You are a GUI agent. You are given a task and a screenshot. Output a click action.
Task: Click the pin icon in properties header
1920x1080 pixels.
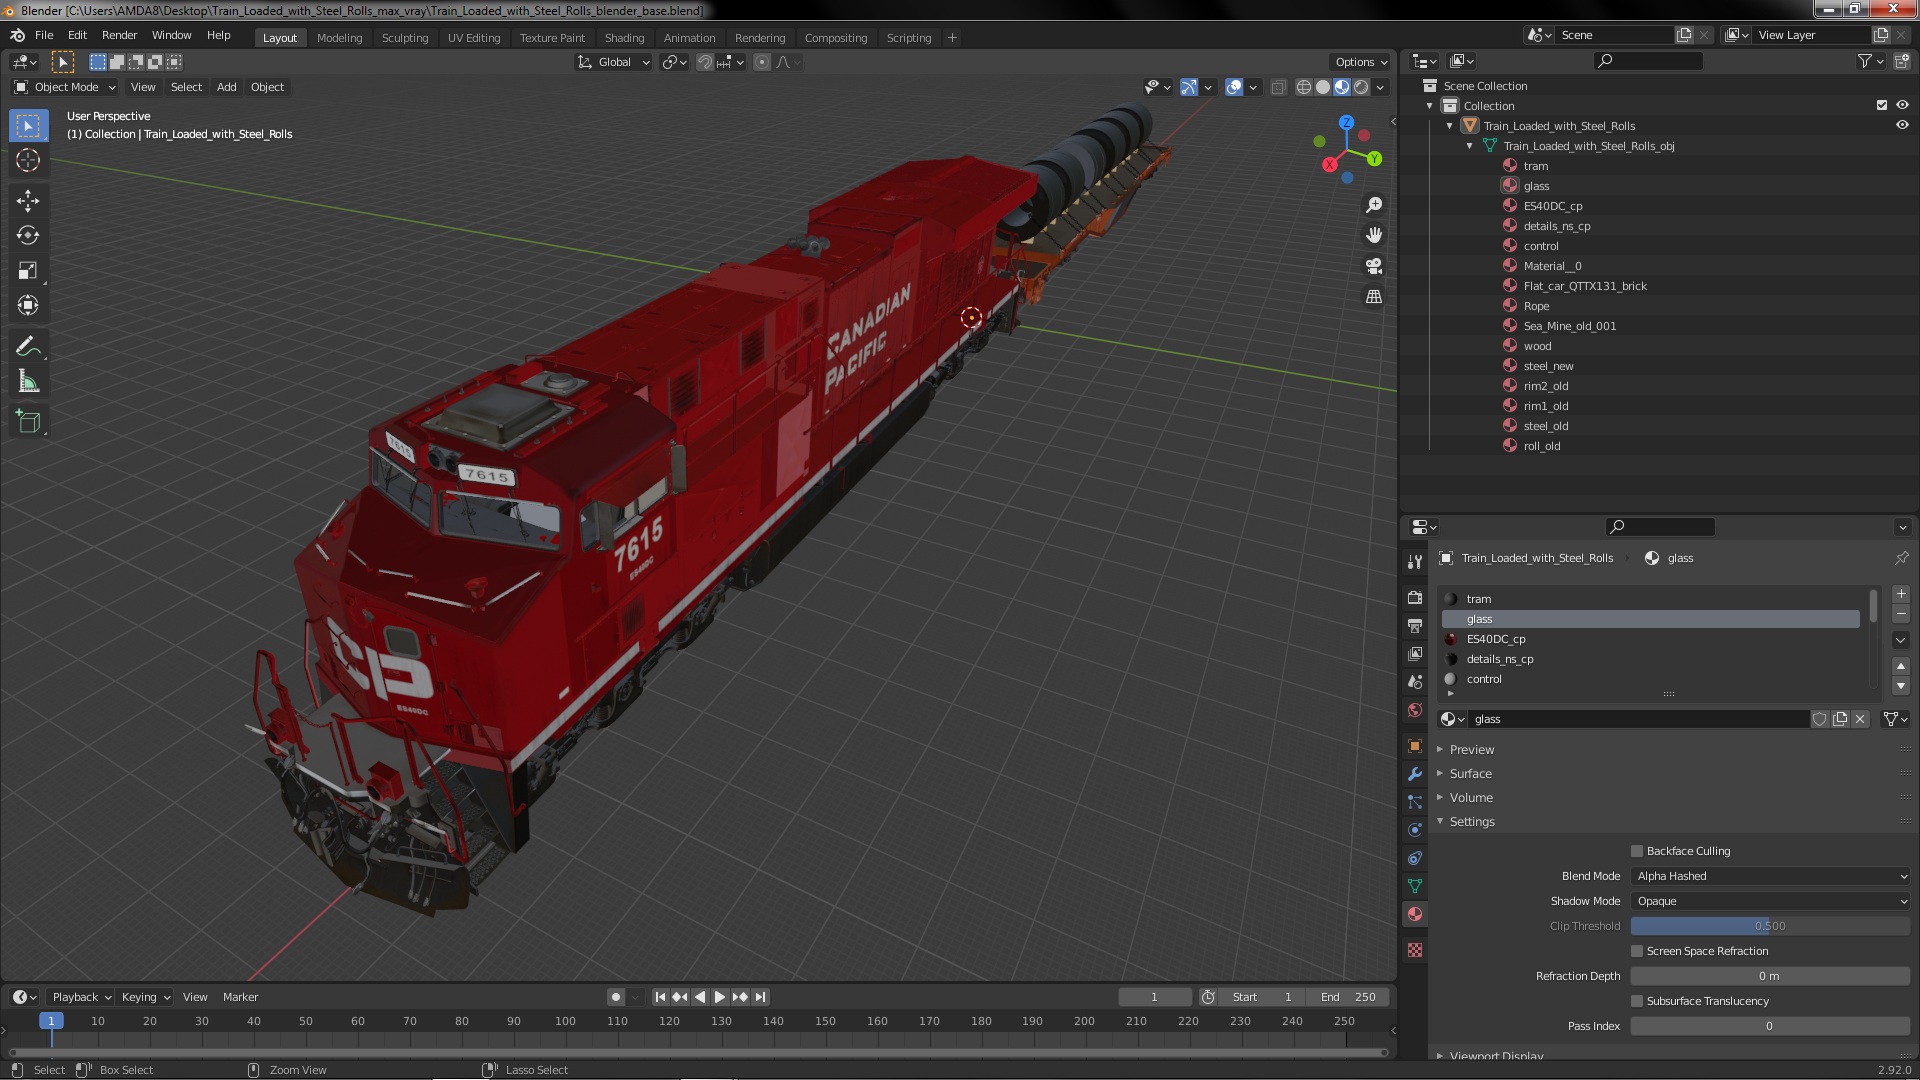(x=1901, y=558)
